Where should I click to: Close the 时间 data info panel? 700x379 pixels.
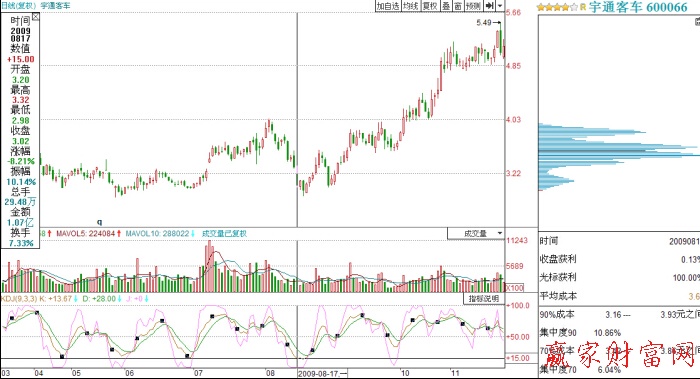(35, 17)
